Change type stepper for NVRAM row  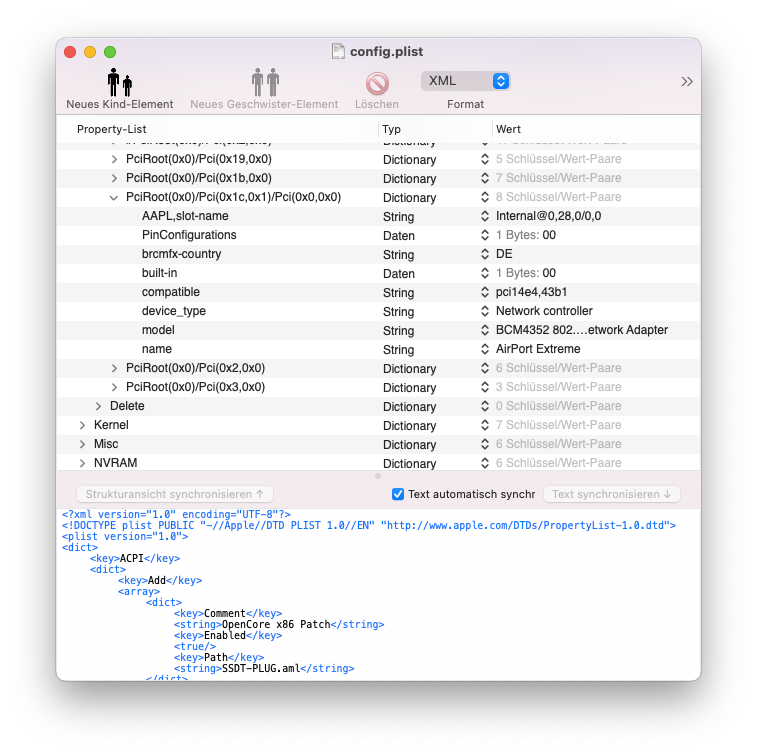[485, 463]
